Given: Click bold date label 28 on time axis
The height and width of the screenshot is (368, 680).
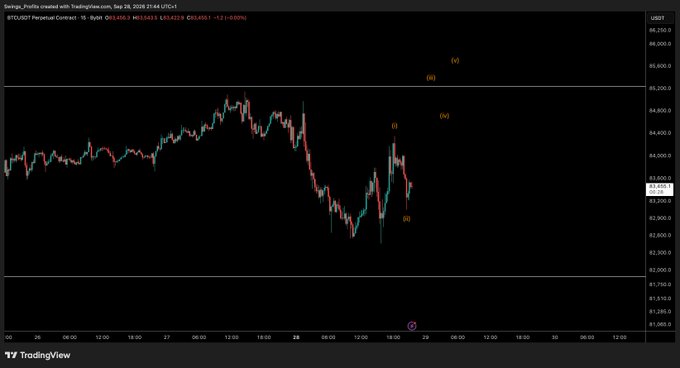Looking at the screenshot, I should [x=296, y=337].
